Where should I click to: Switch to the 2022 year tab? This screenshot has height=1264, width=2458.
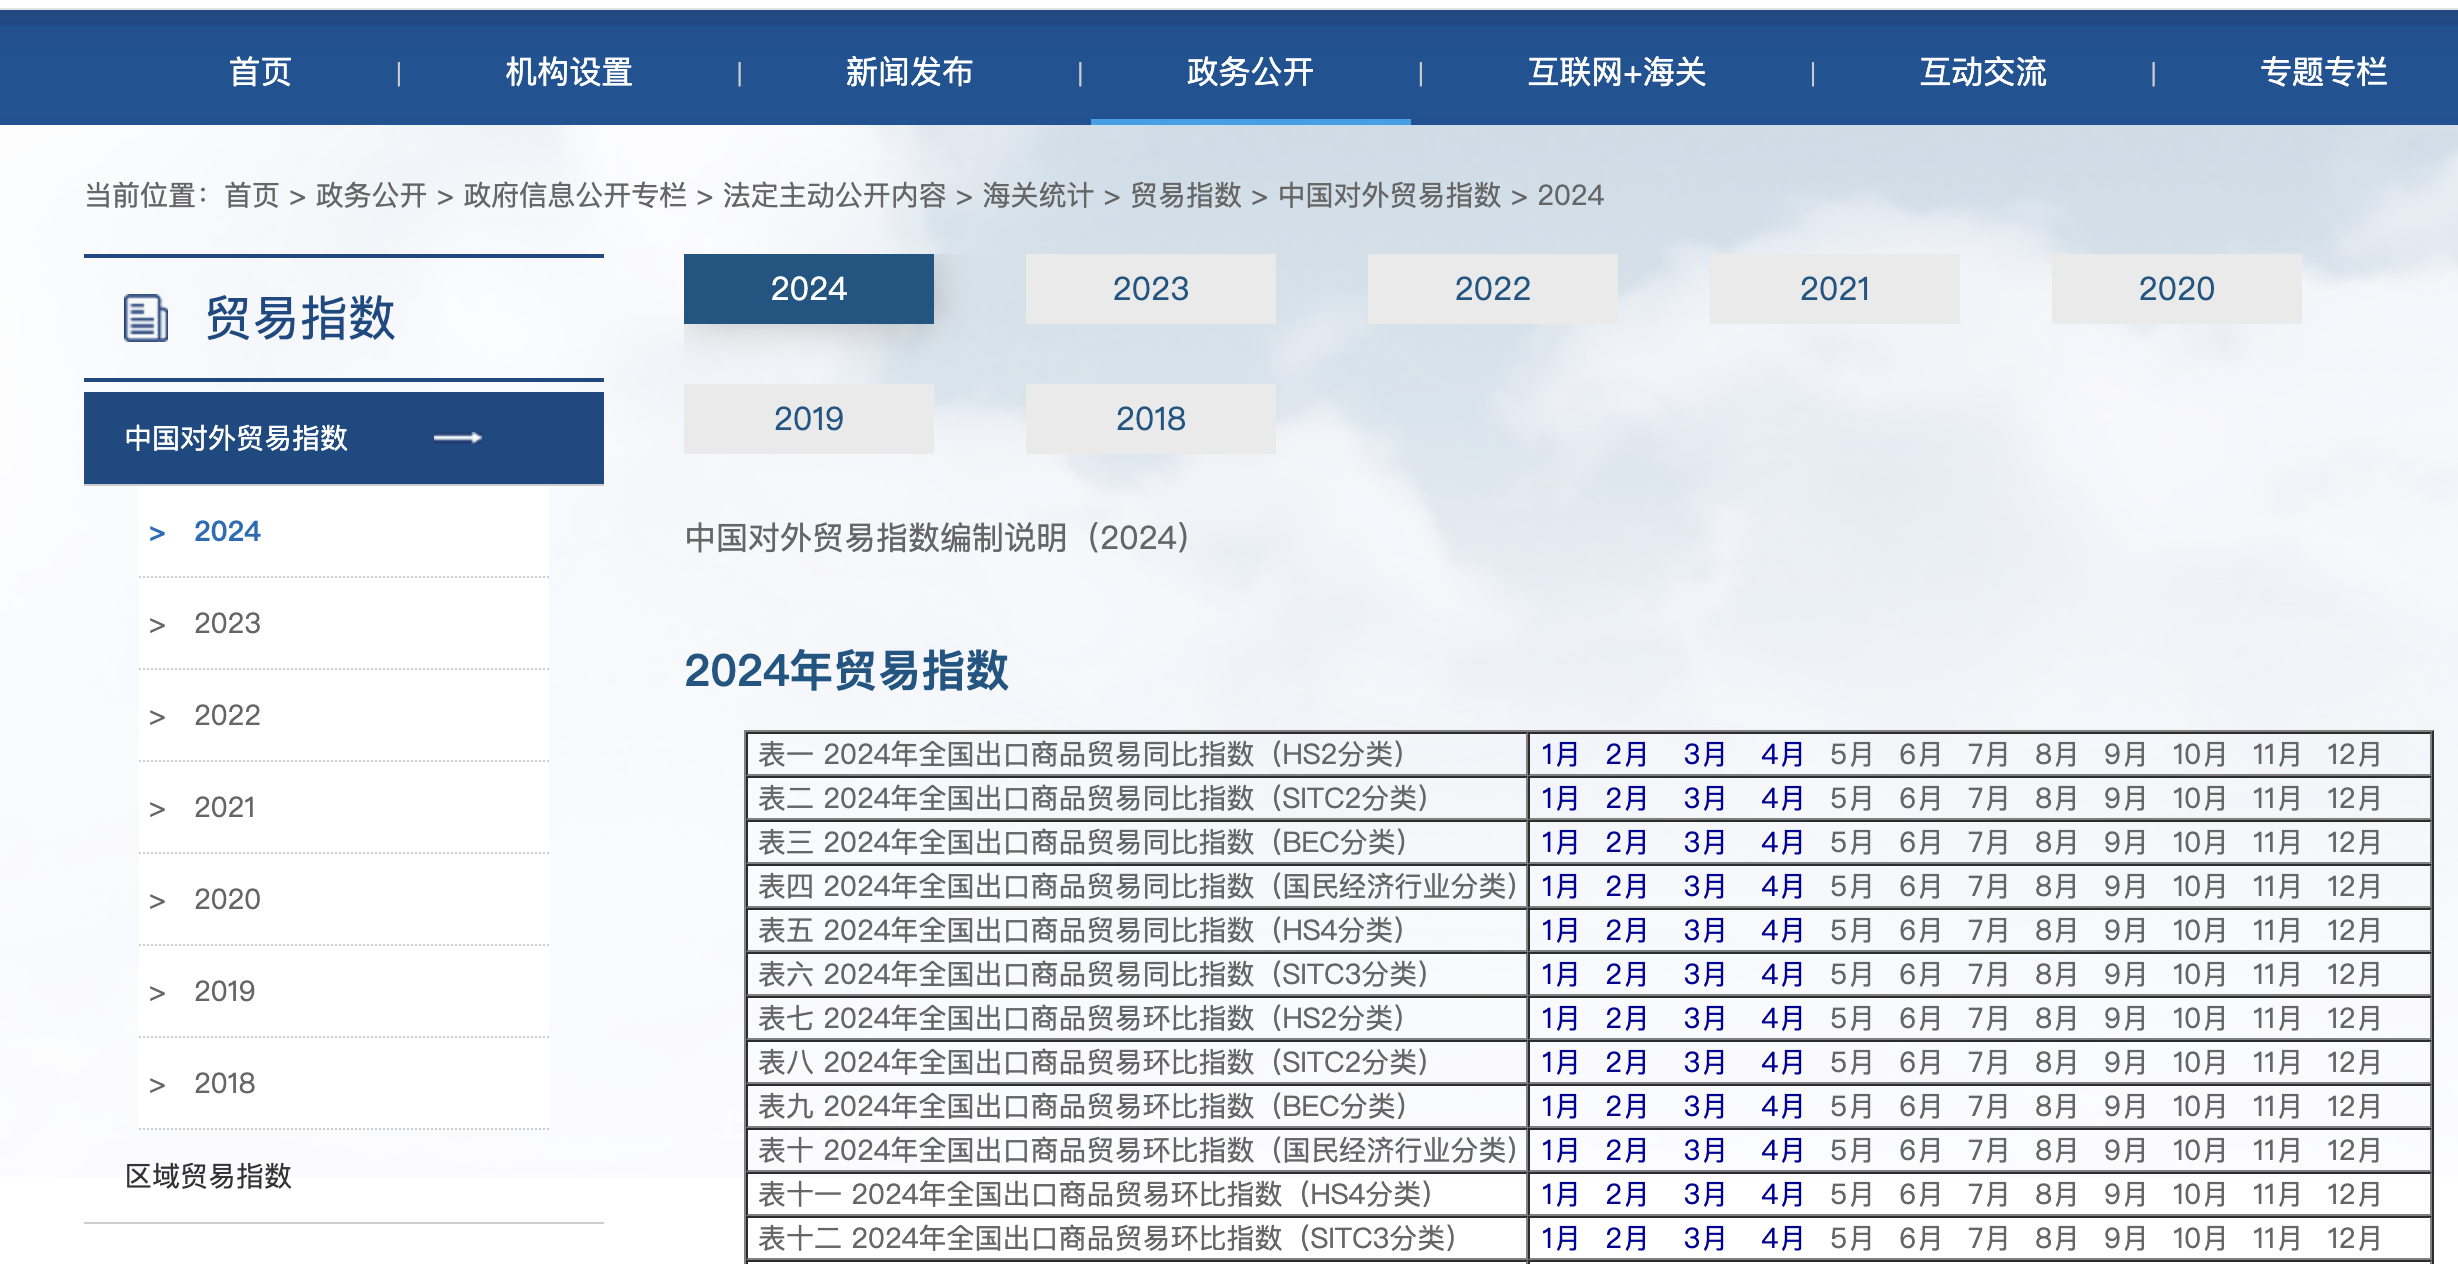tap(1491, 288)
